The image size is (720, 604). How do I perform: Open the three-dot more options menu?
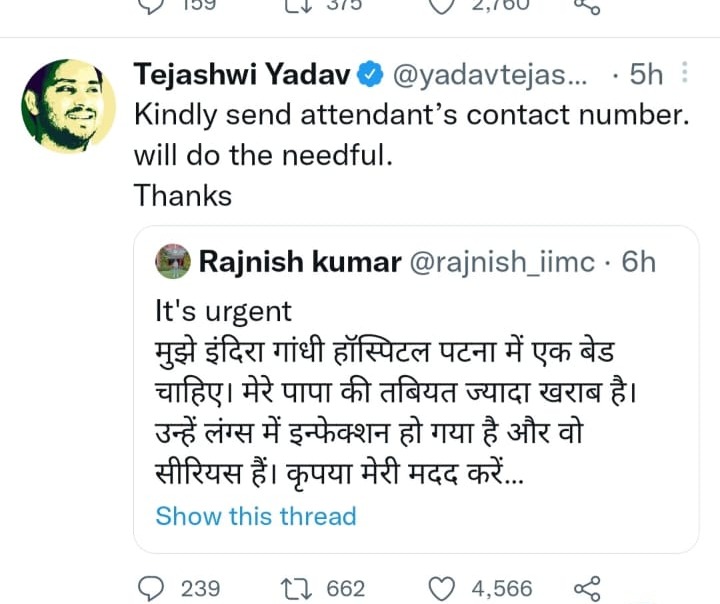684,73
